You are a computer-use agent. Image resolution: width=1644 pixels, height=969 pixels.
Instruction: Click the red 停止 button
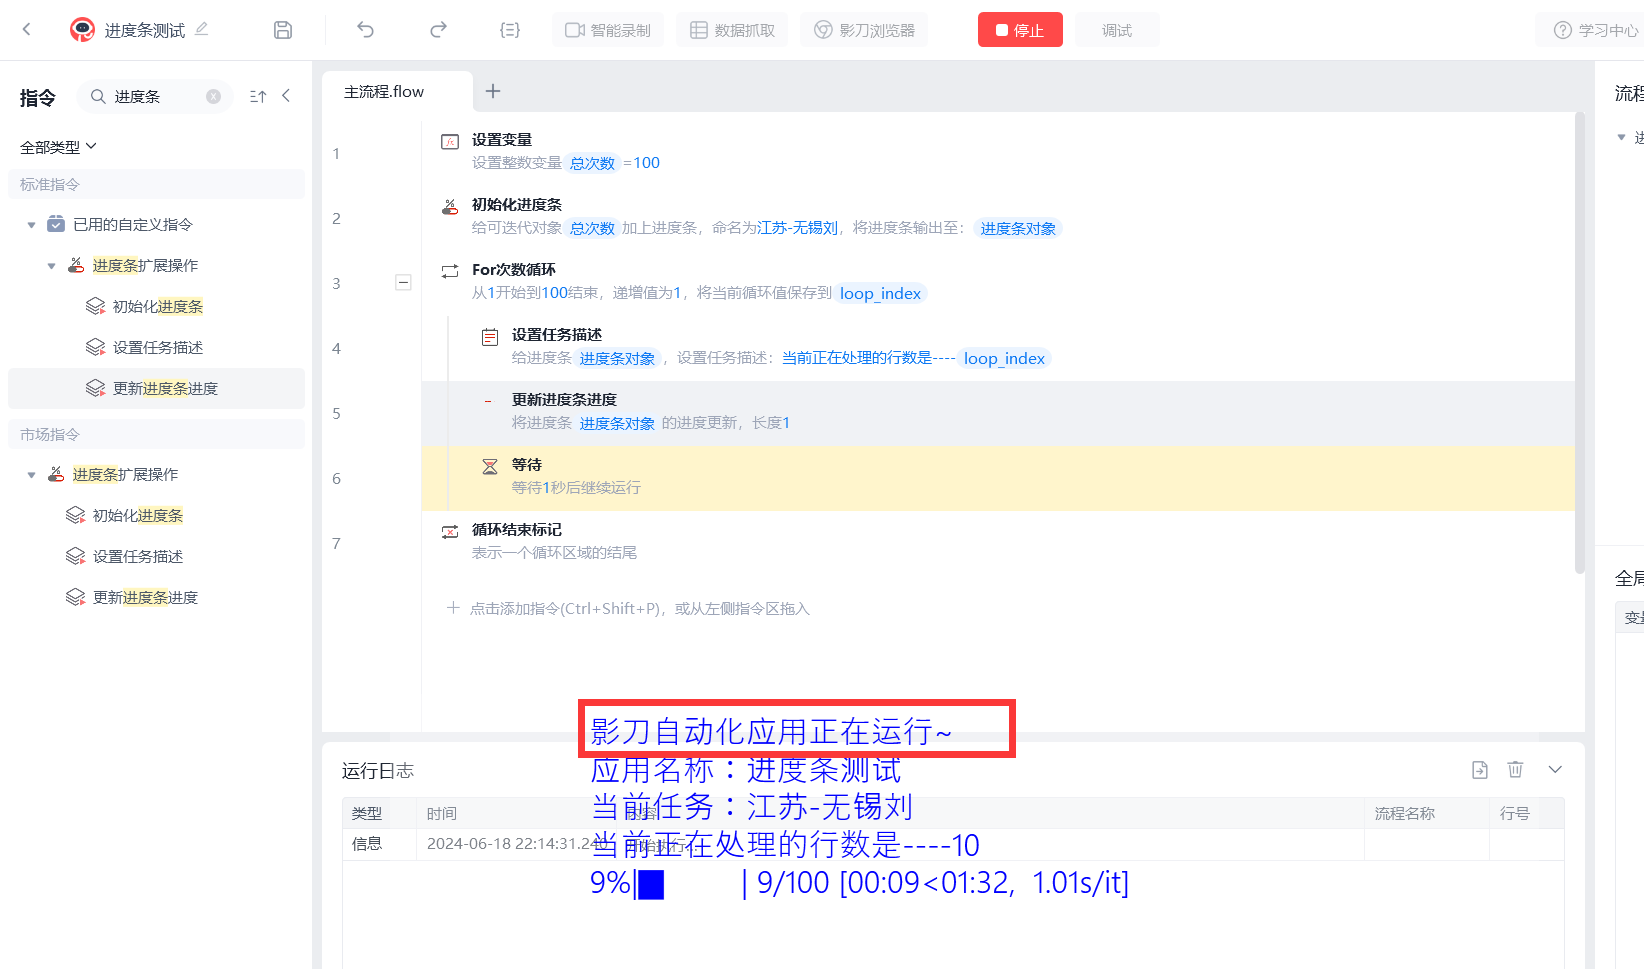click(1020, 30)
